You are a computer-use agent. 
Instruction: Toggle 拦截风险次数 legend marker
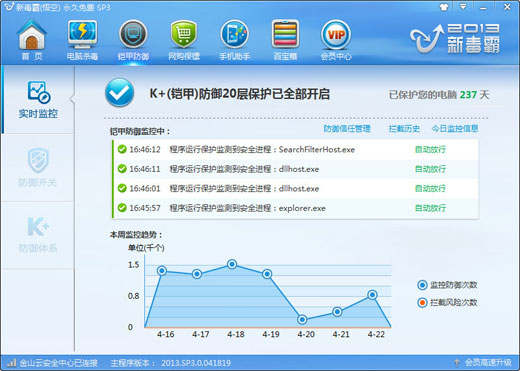pos(422,303)
